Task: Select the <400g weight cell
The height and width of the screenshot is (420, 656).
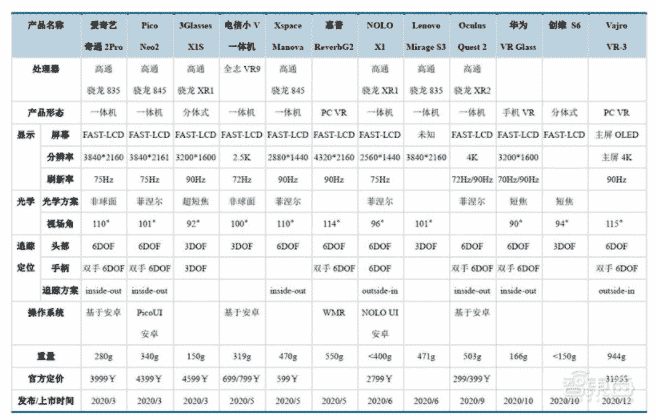Action: [380, 356]
